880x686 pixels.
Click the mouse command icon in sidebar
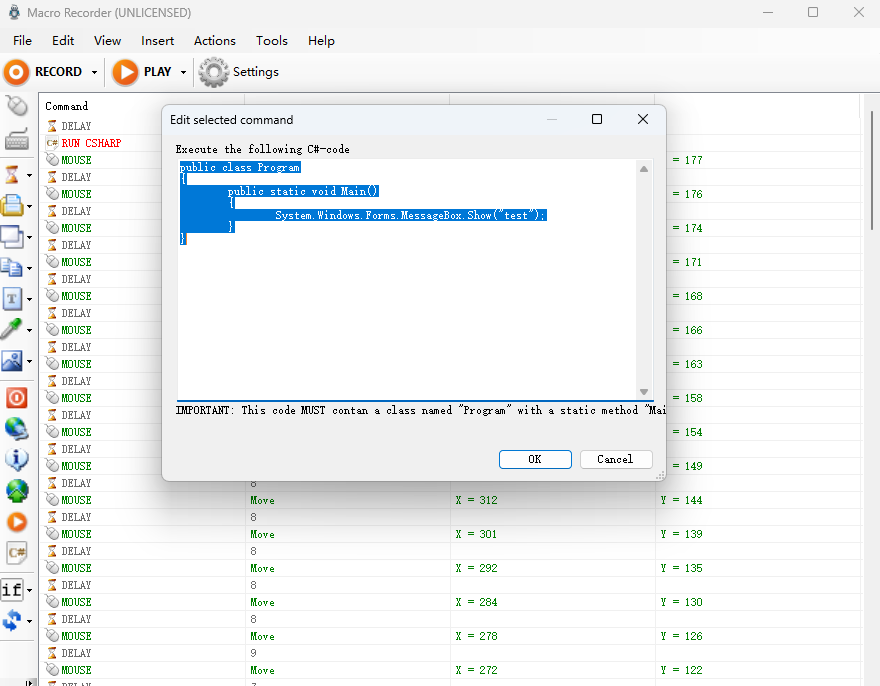pos(16,105)
